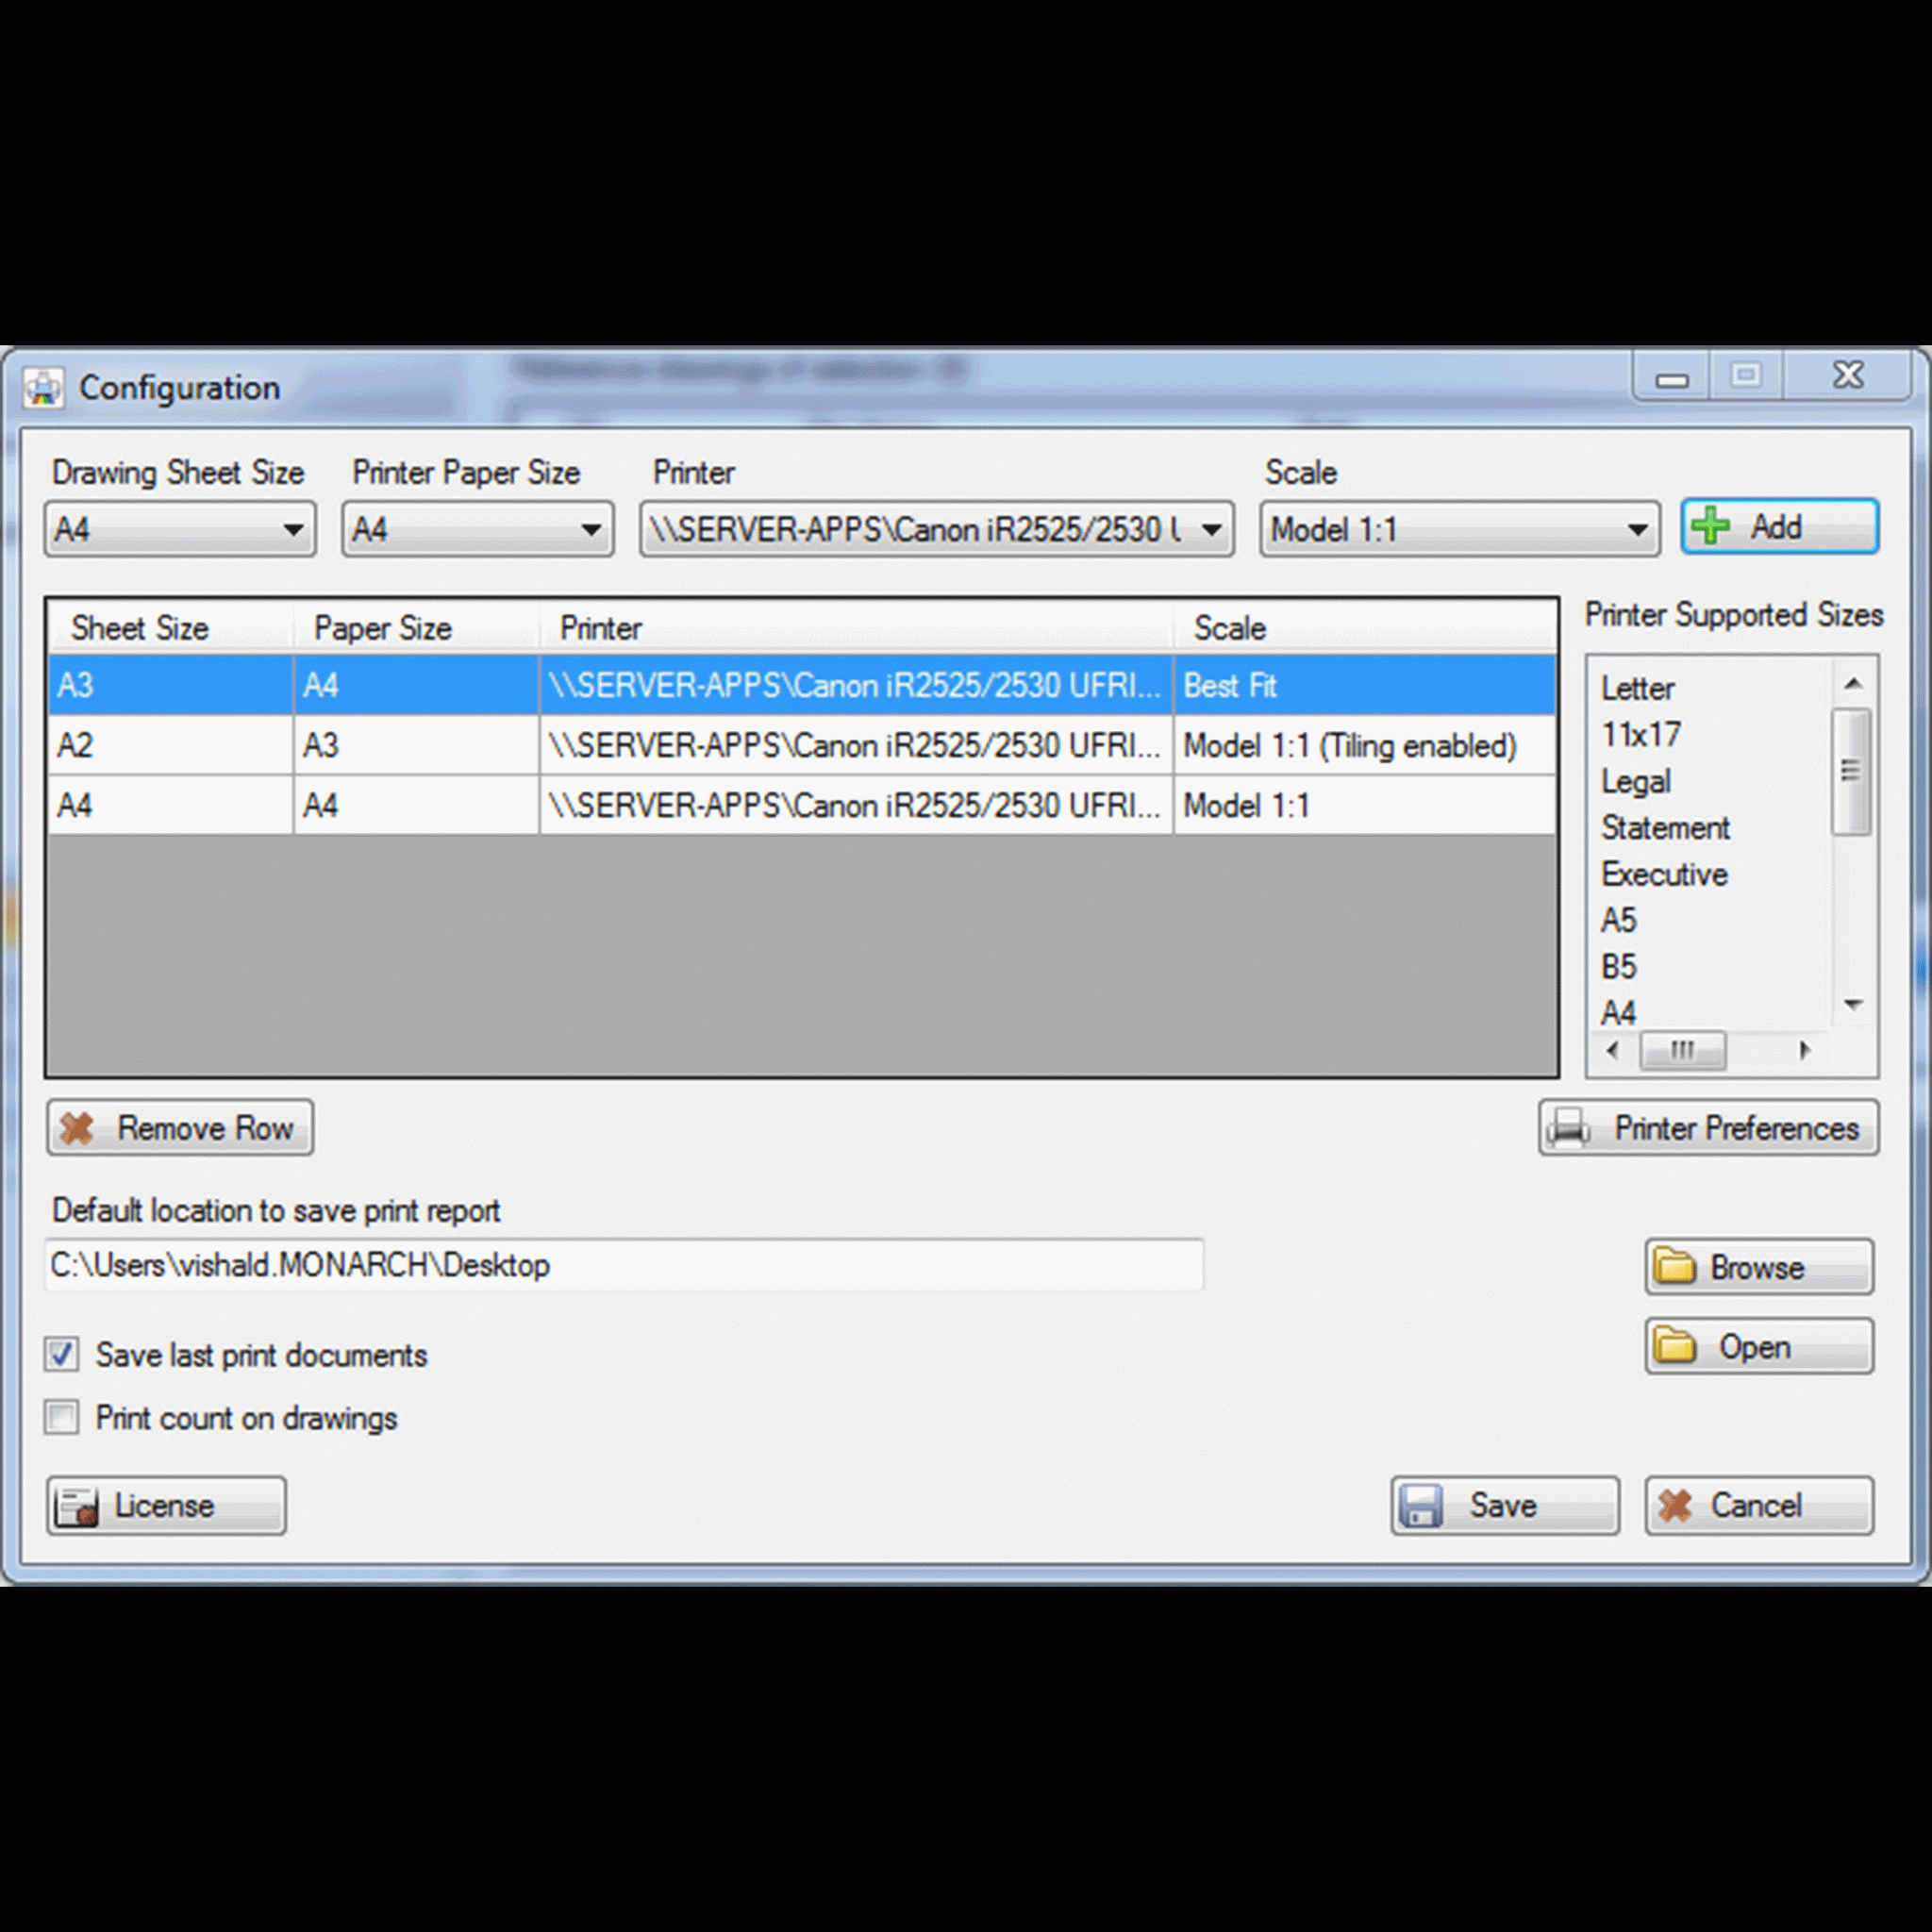Click the Browse button
This screenshot has height=1932, width=1932.
pyautogui.click(x=1759, y=1266)
